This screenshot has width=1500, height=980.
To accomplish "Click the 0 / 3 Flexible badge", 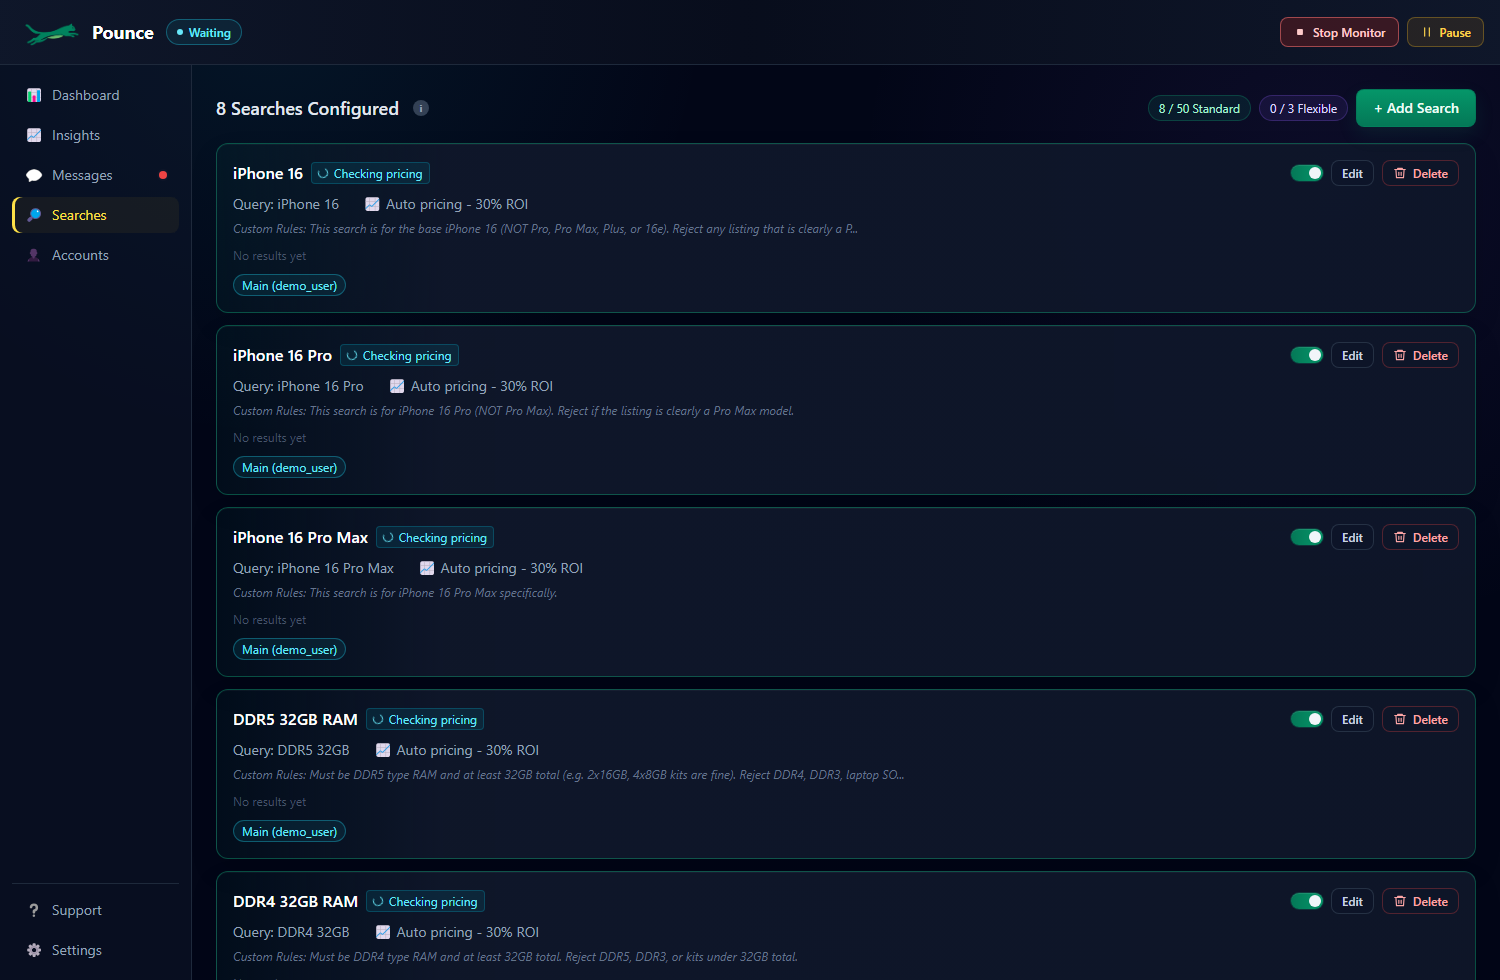I will (x=1303, y=108).
